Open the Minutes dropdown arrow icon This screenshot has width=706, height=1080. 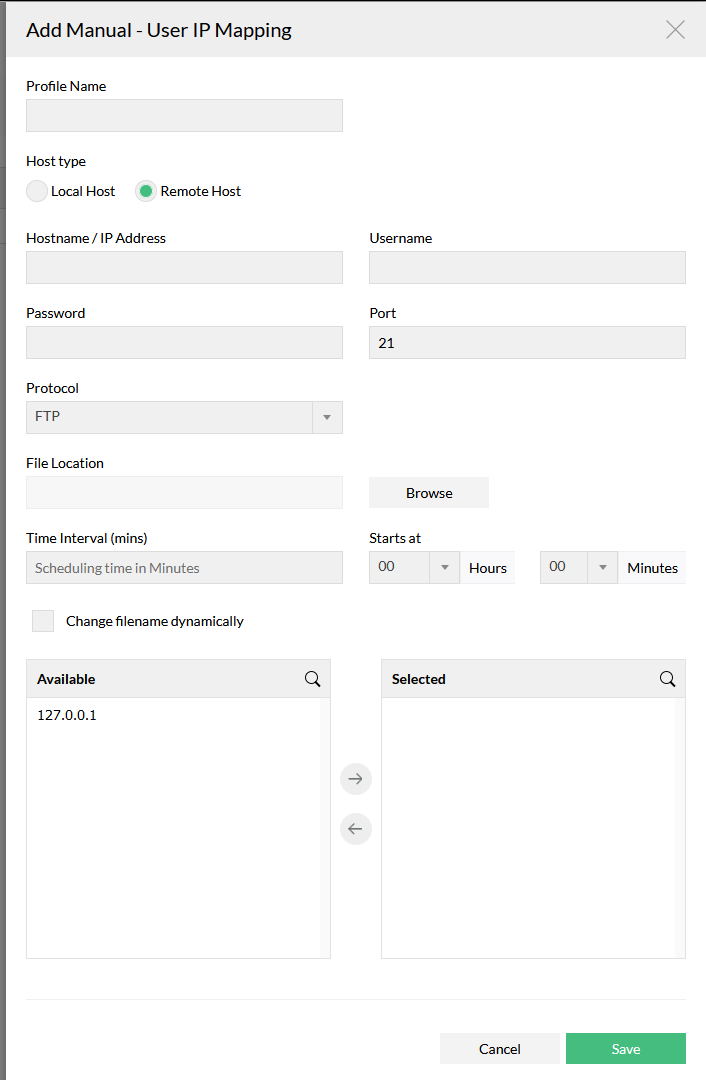pos(603,567)
